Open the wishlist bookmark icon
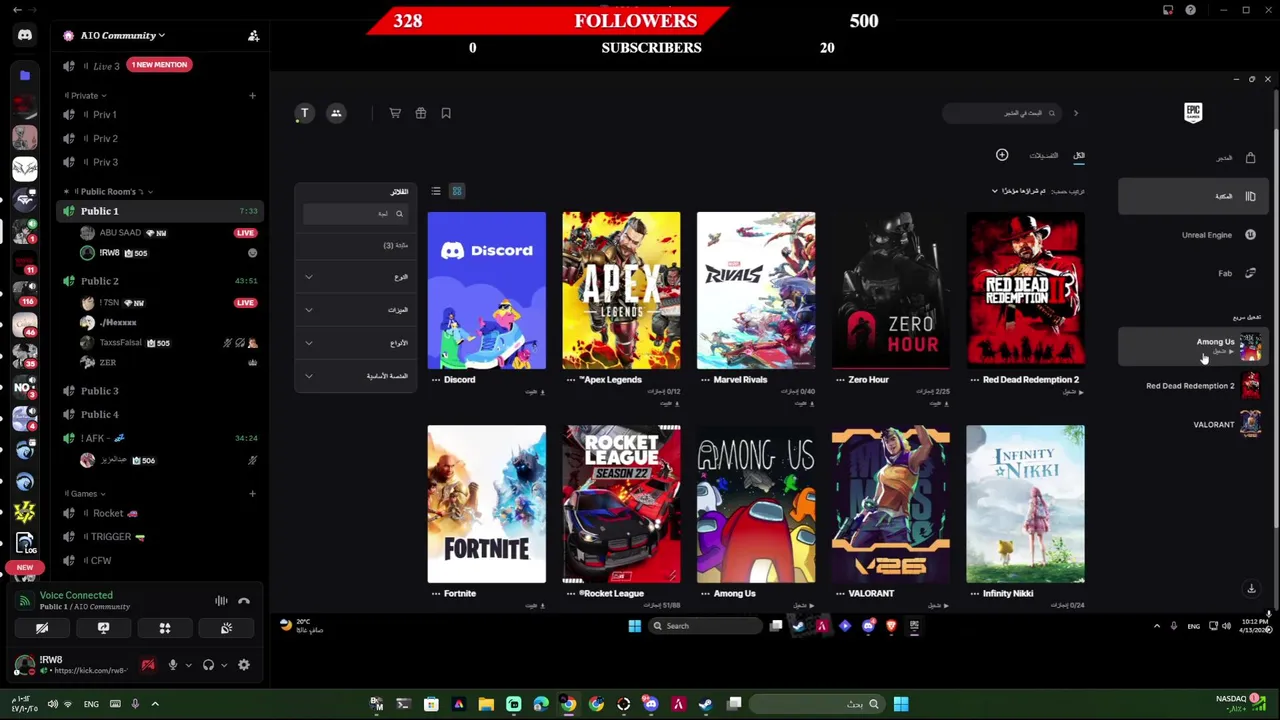 point(446,113)
